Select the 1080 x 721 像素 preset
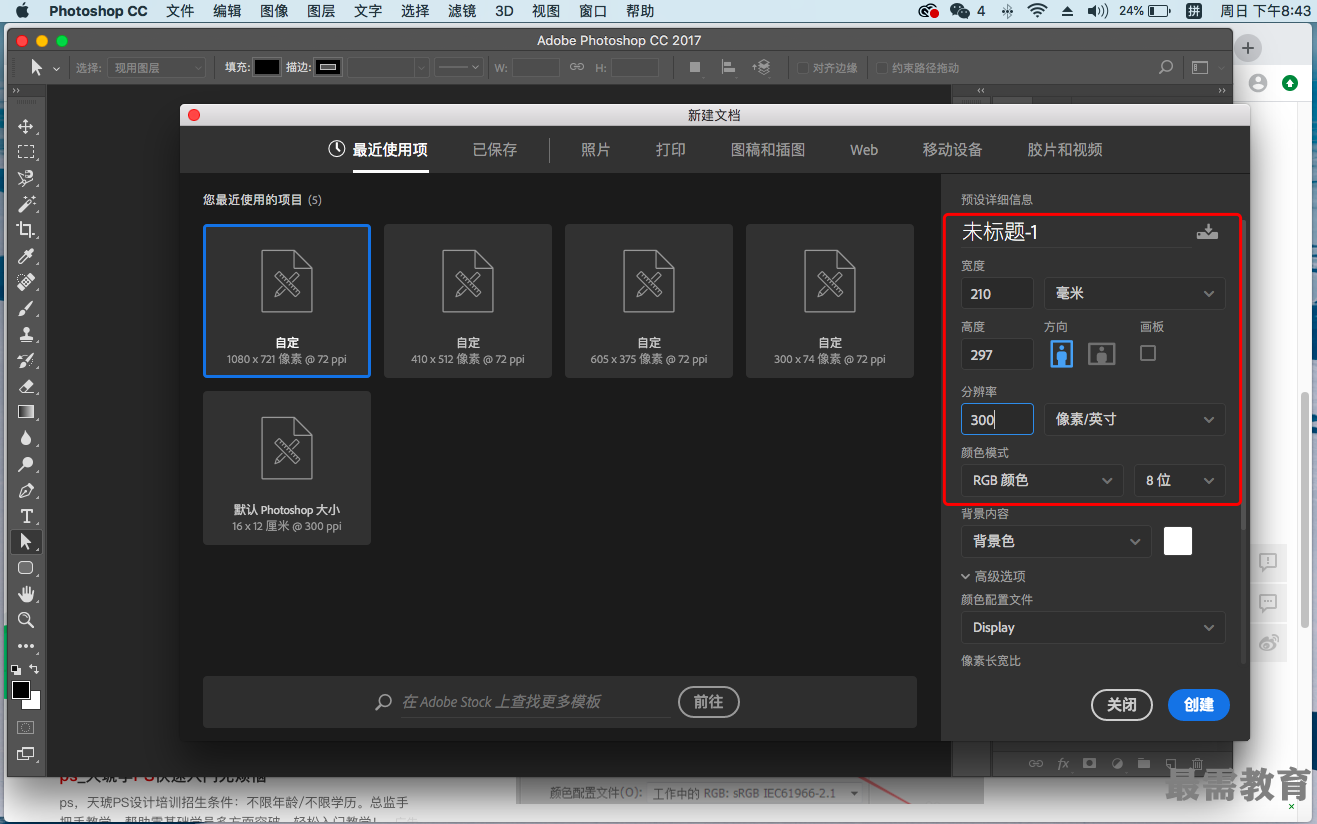 287,301
